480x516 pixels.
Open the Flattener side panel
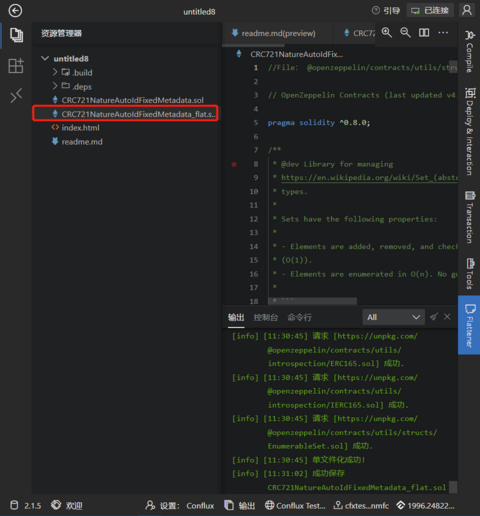(x=469, y=325)
